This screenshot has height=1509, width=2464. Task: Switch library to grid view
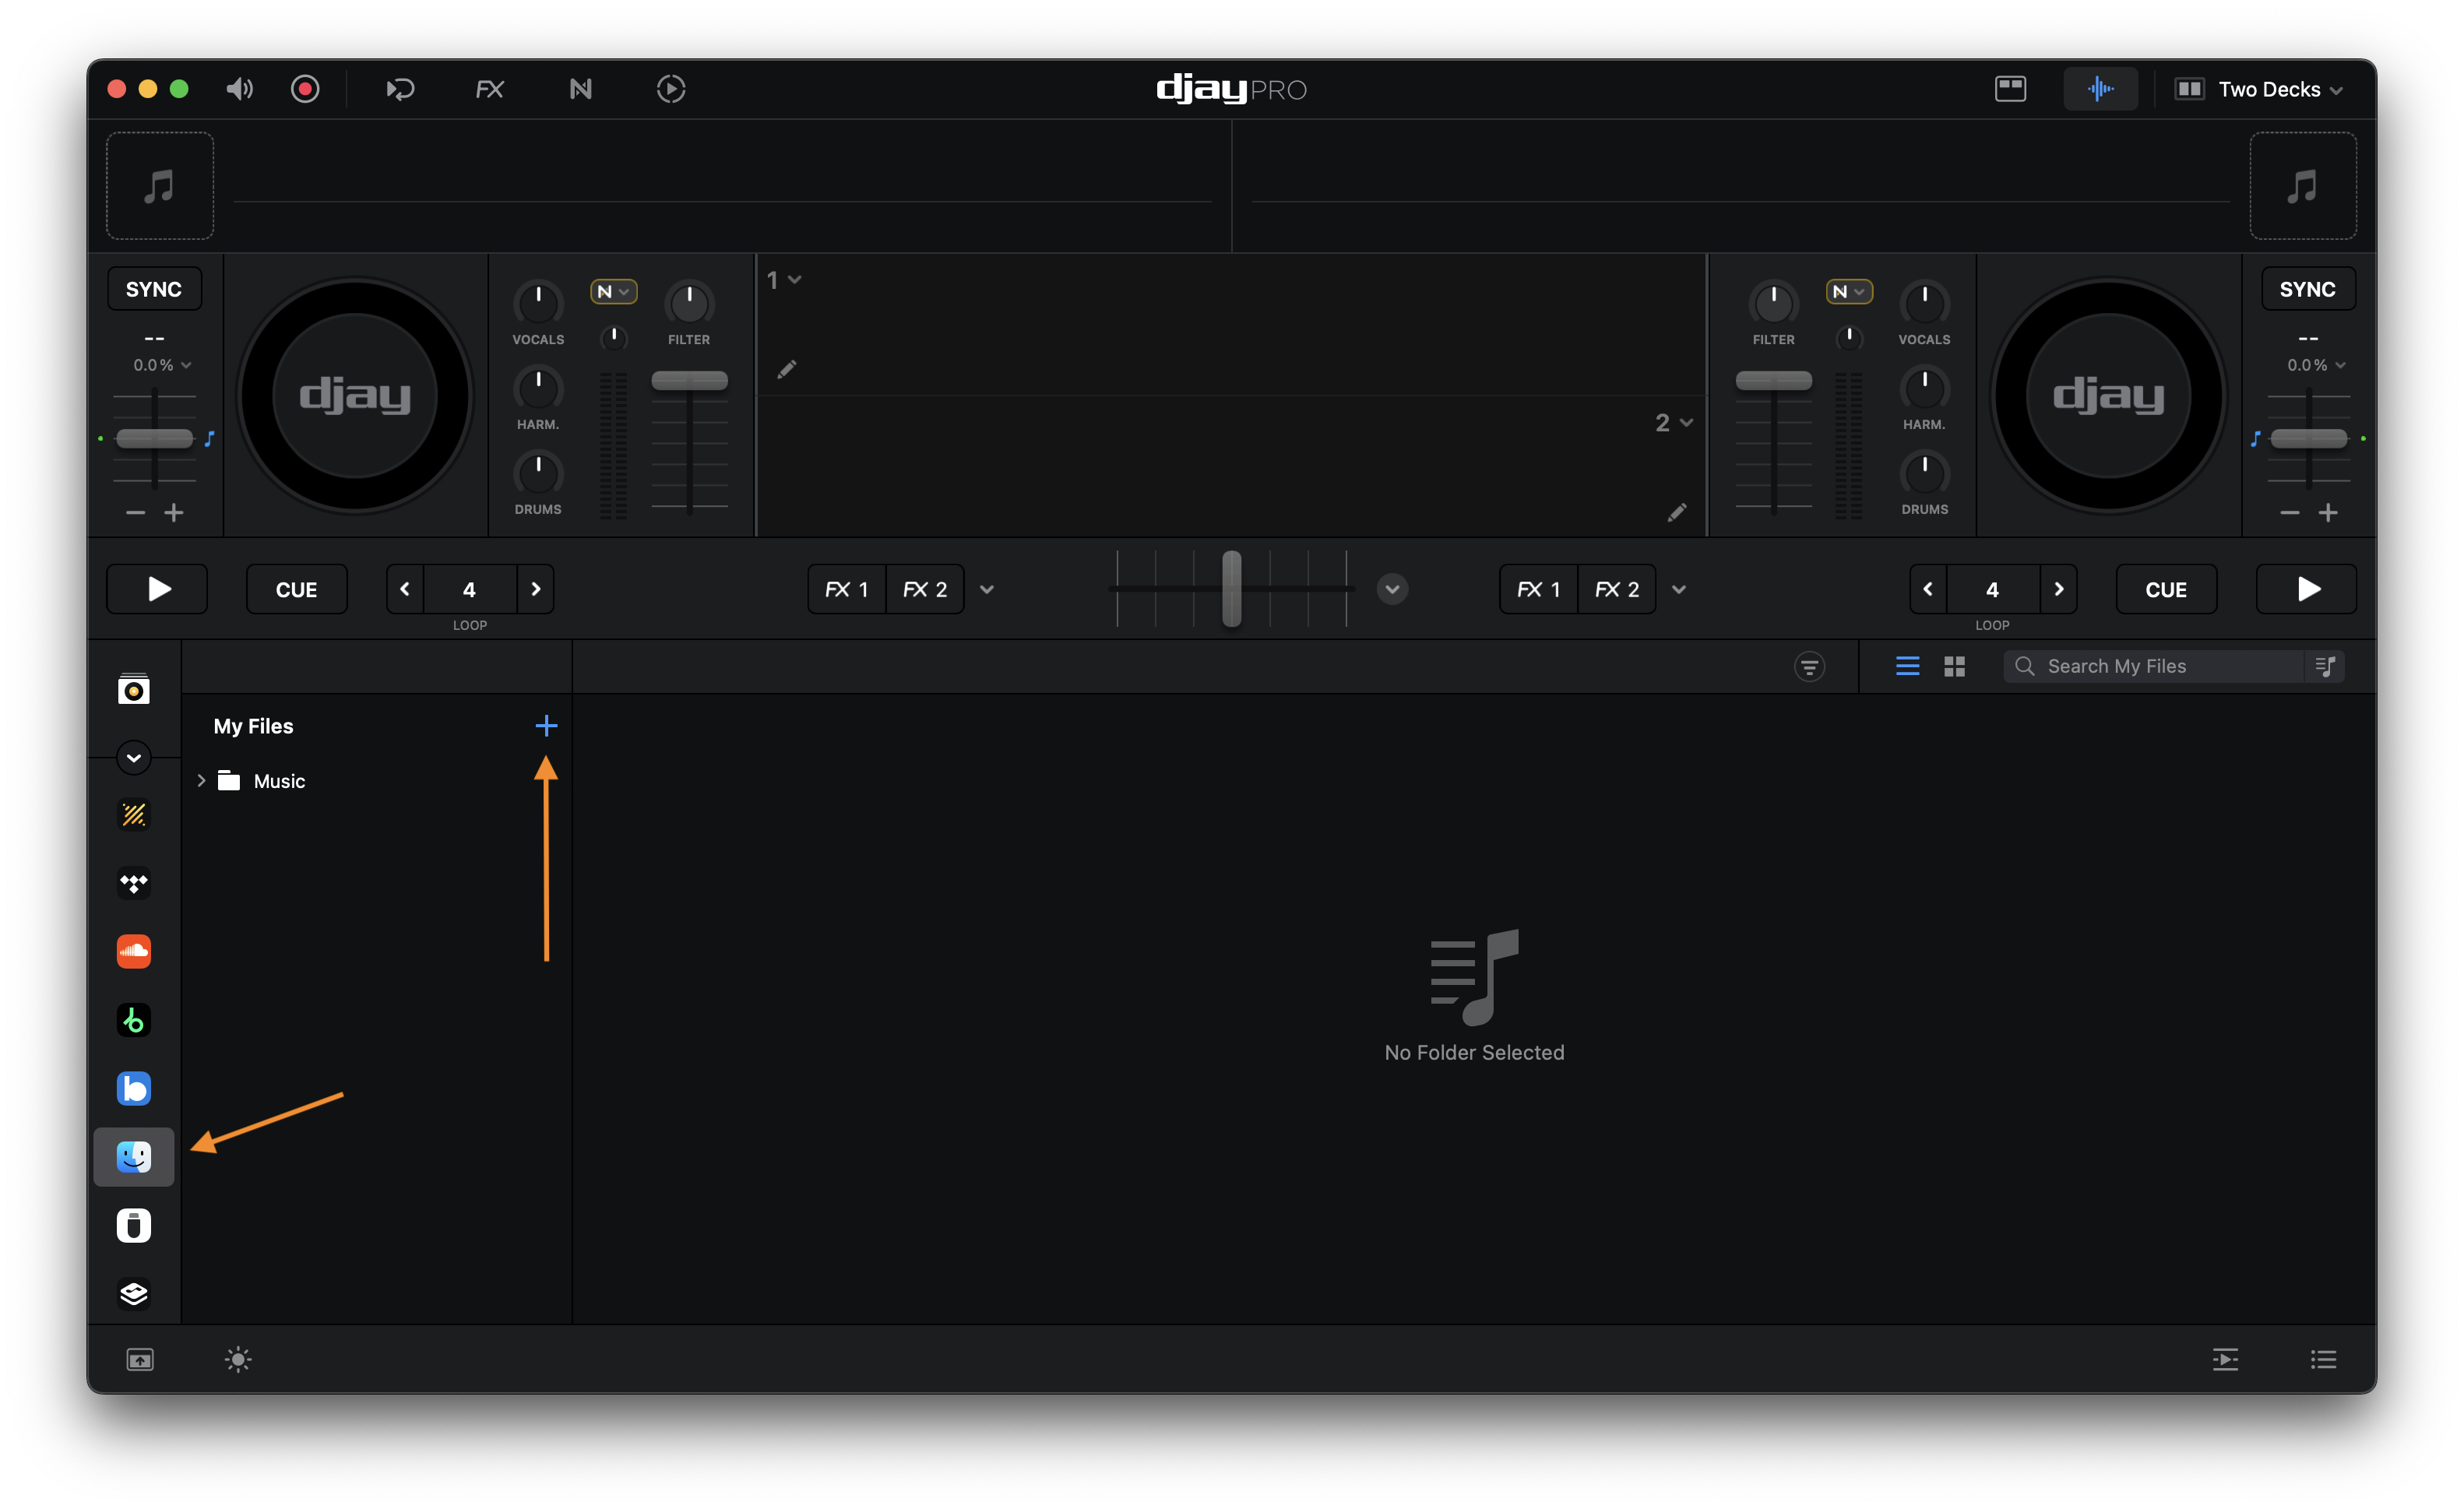pos(1954,666)
